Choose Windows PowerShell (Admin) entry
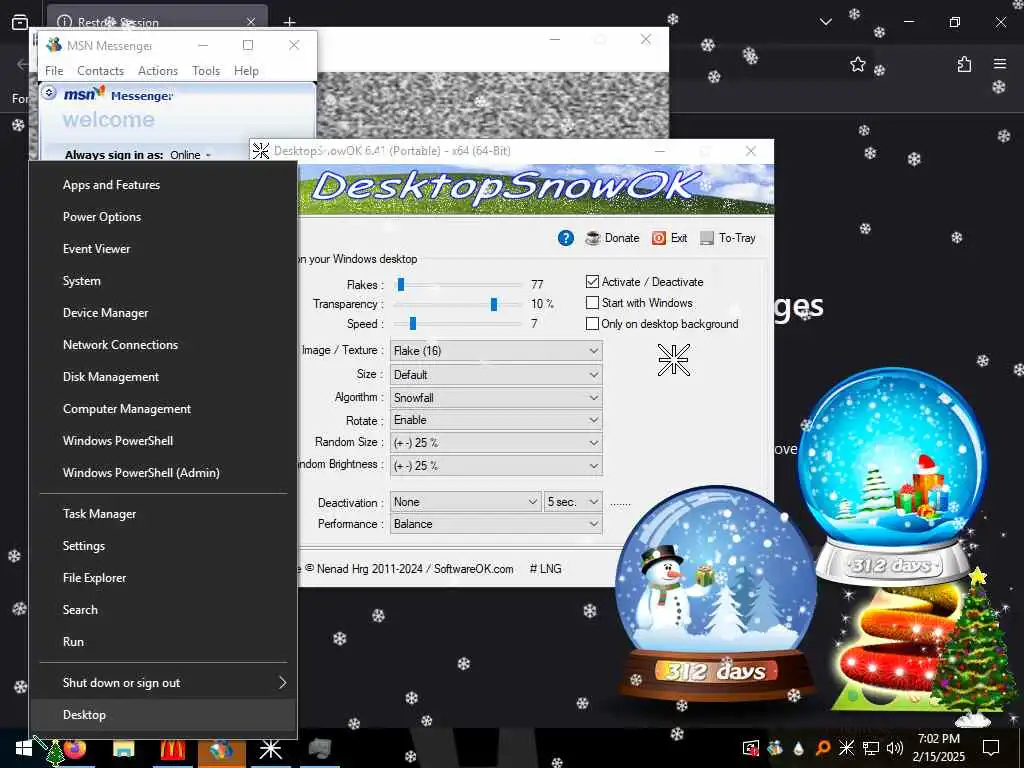 tap(163, 473)
